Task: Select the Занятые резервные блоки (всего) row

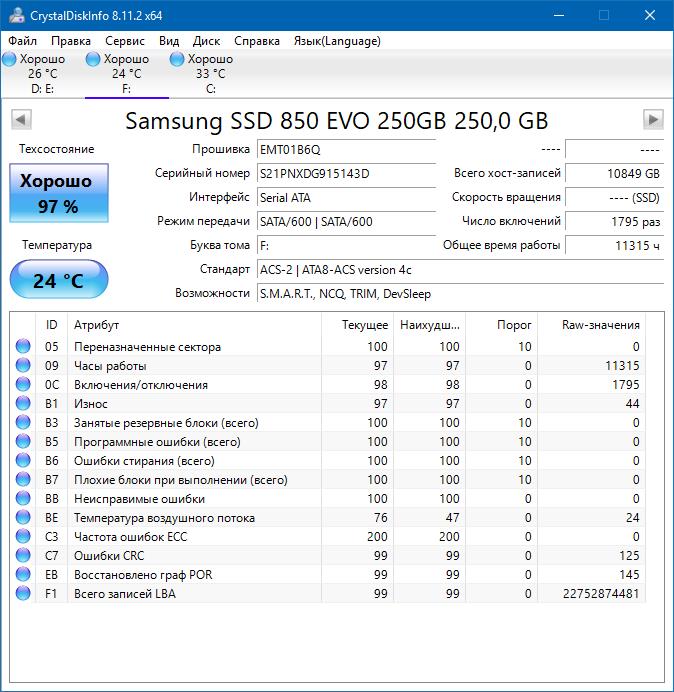Action: click(x=328, y=422)
